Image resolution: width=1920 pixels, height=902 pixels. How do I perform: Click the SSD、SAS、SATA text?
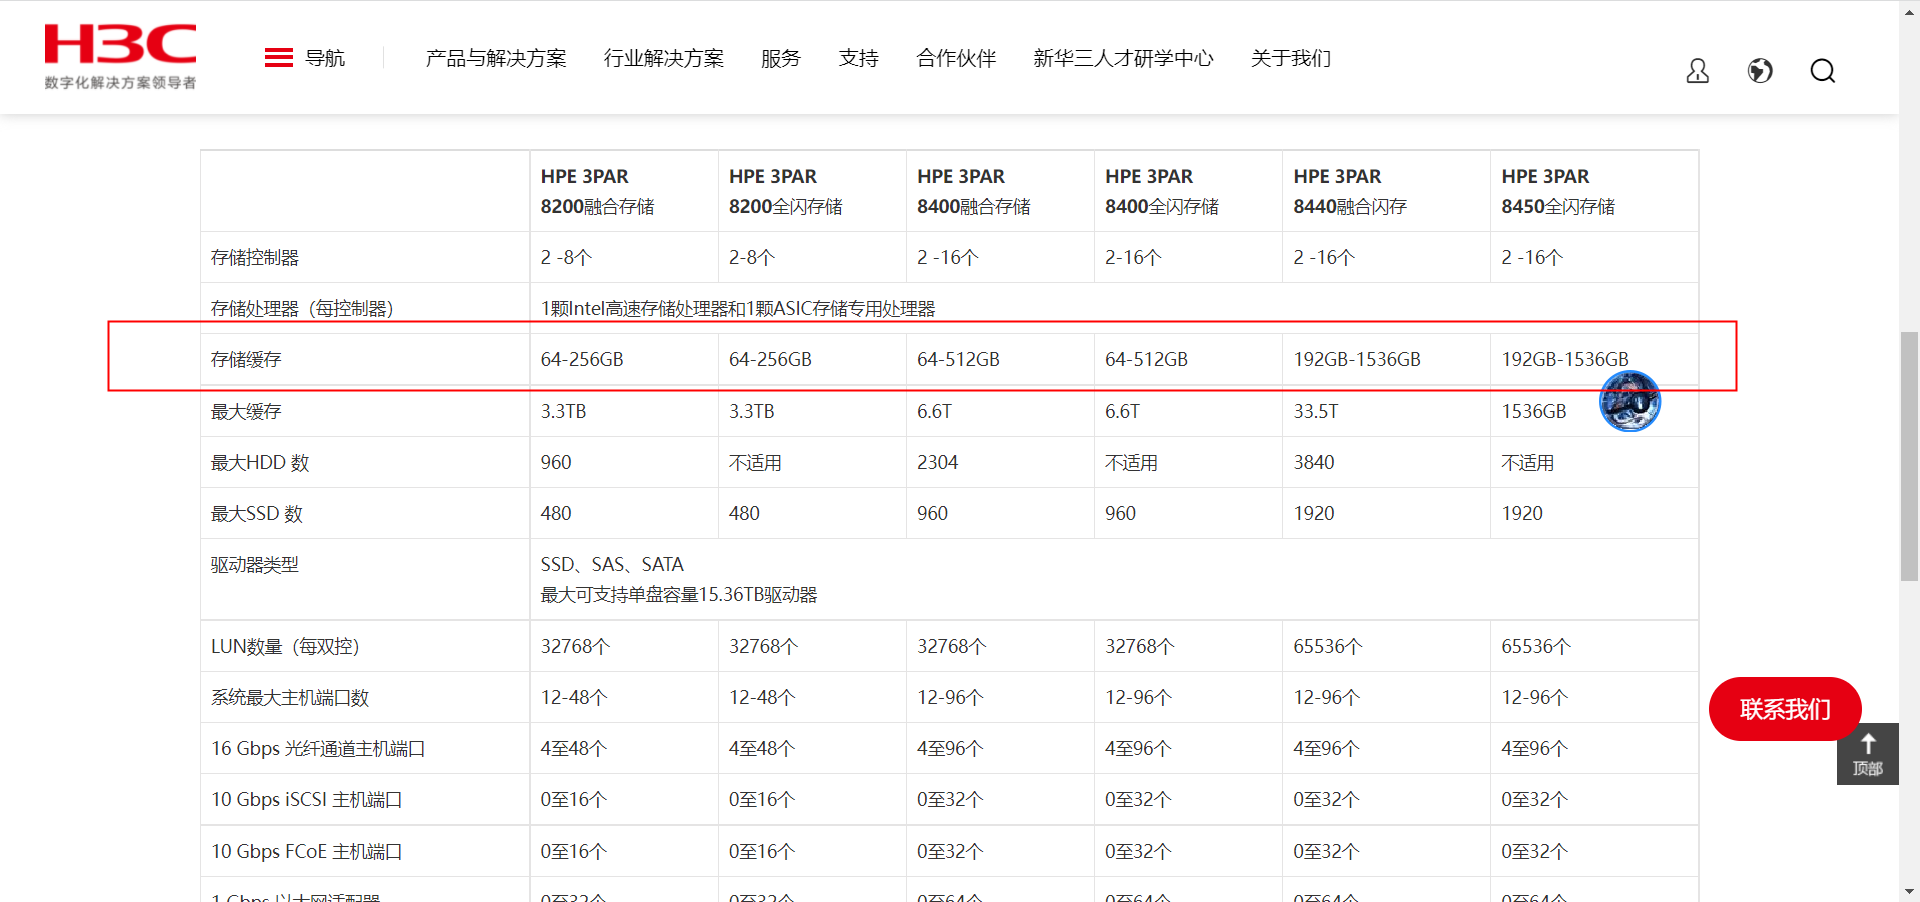[612, 564]
